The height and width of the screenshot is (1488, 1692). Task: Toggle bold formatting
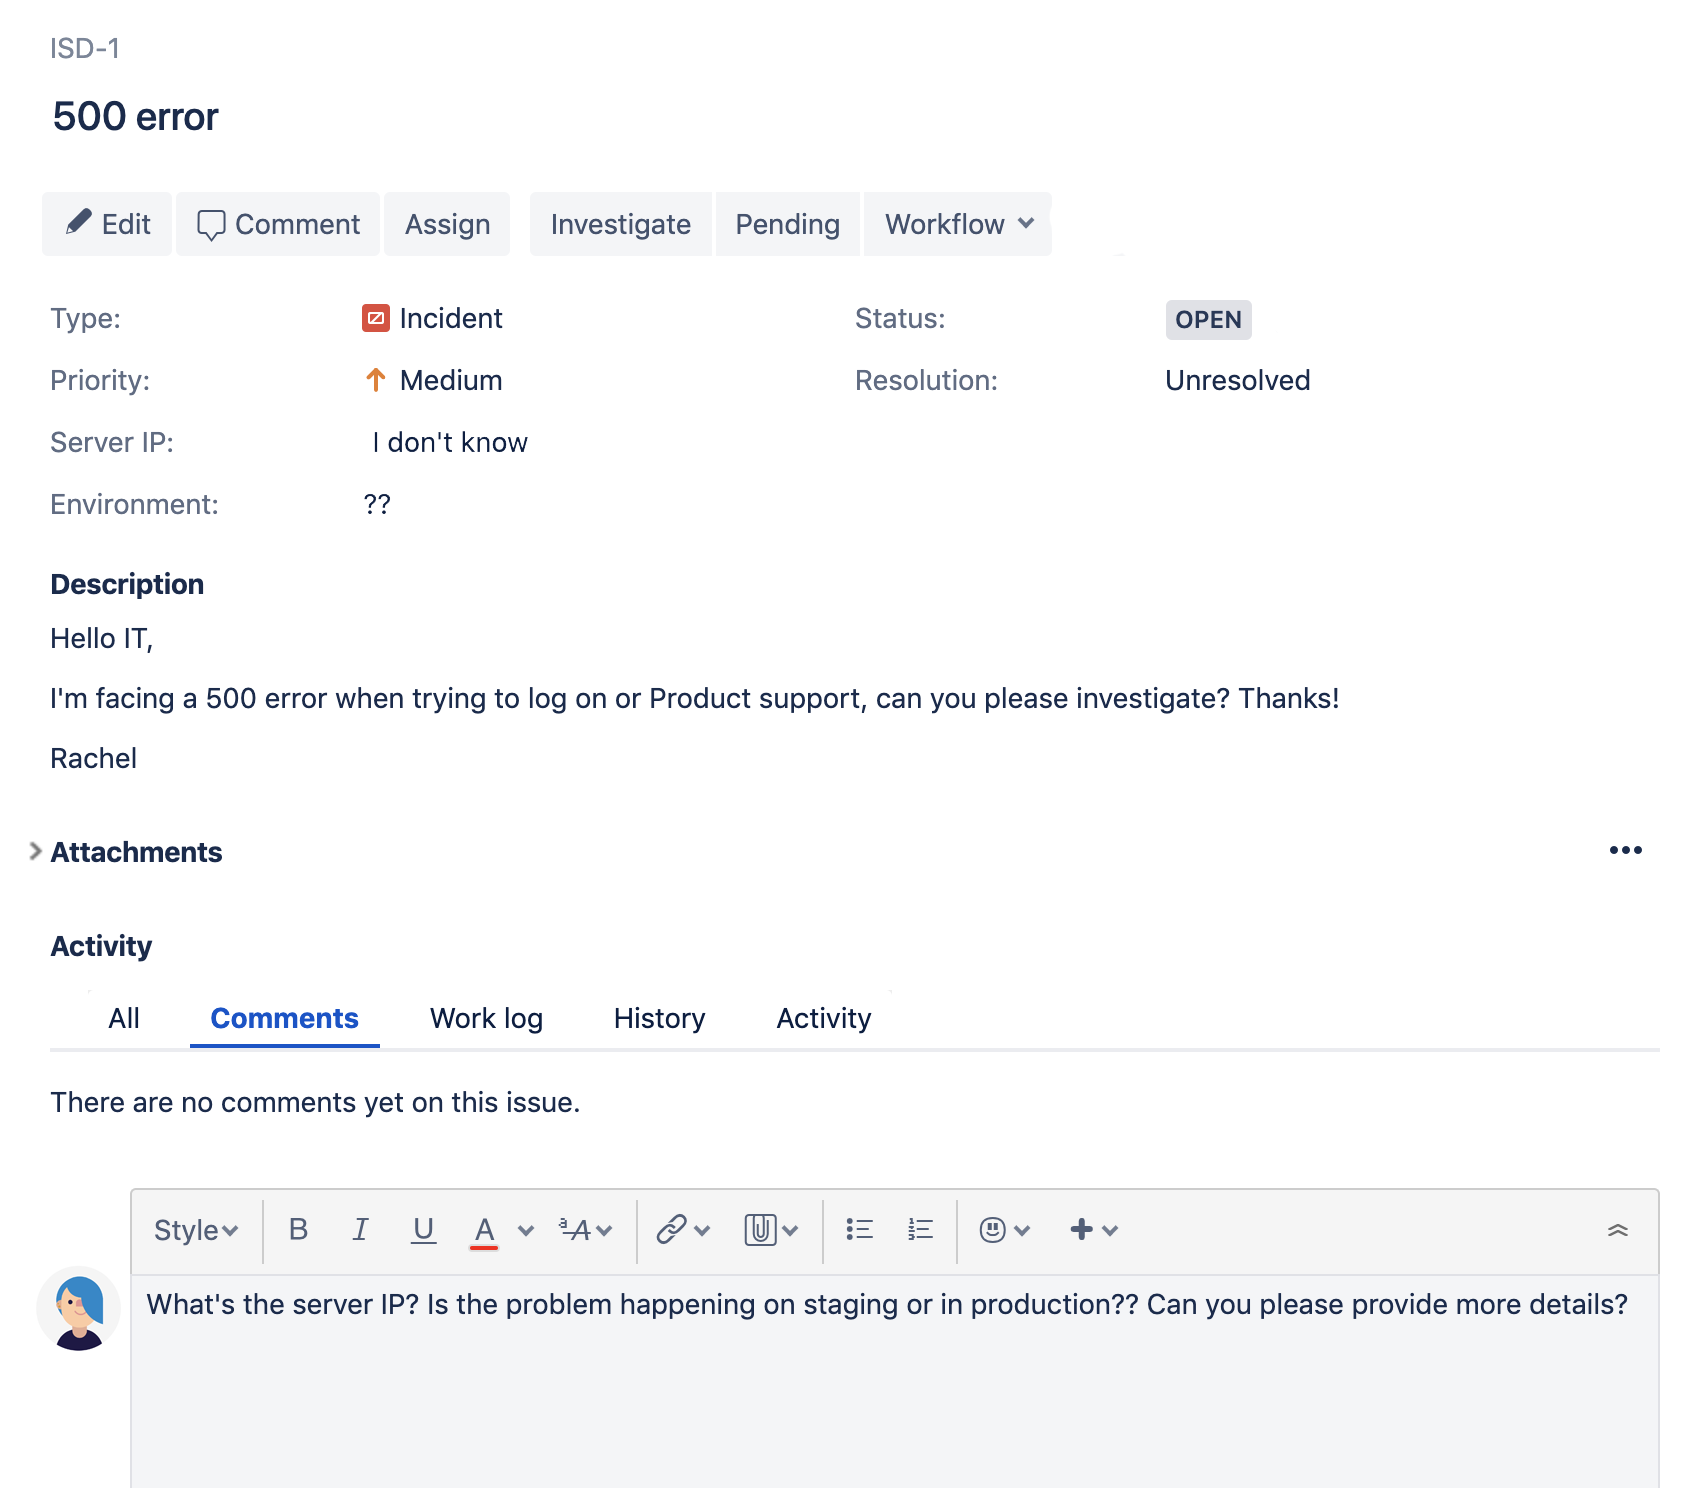298,1229
